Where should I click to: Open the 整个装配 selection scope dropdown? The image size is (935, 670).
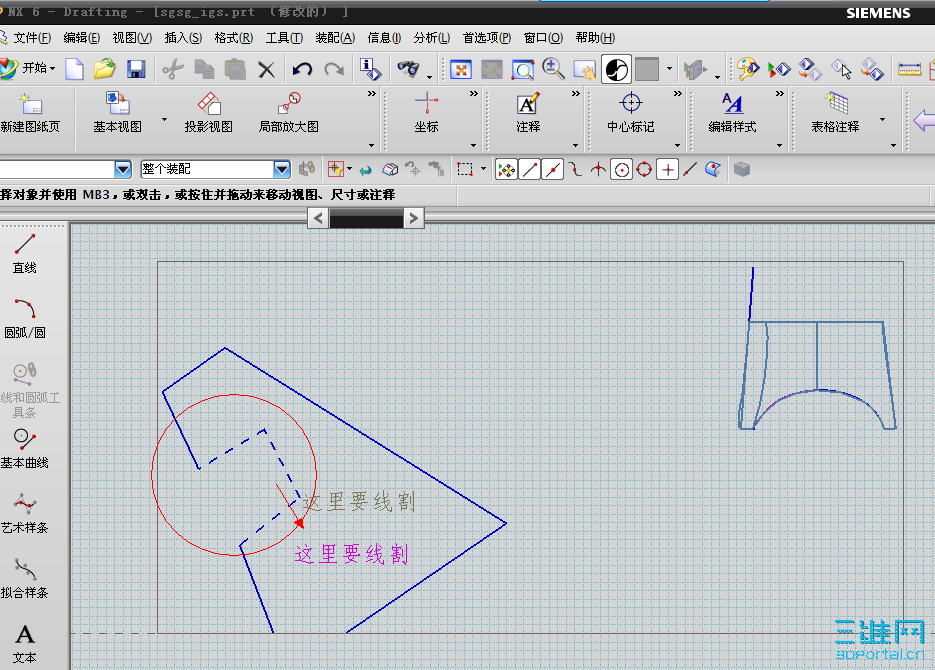pyautogui.click(x=282, y=170)
